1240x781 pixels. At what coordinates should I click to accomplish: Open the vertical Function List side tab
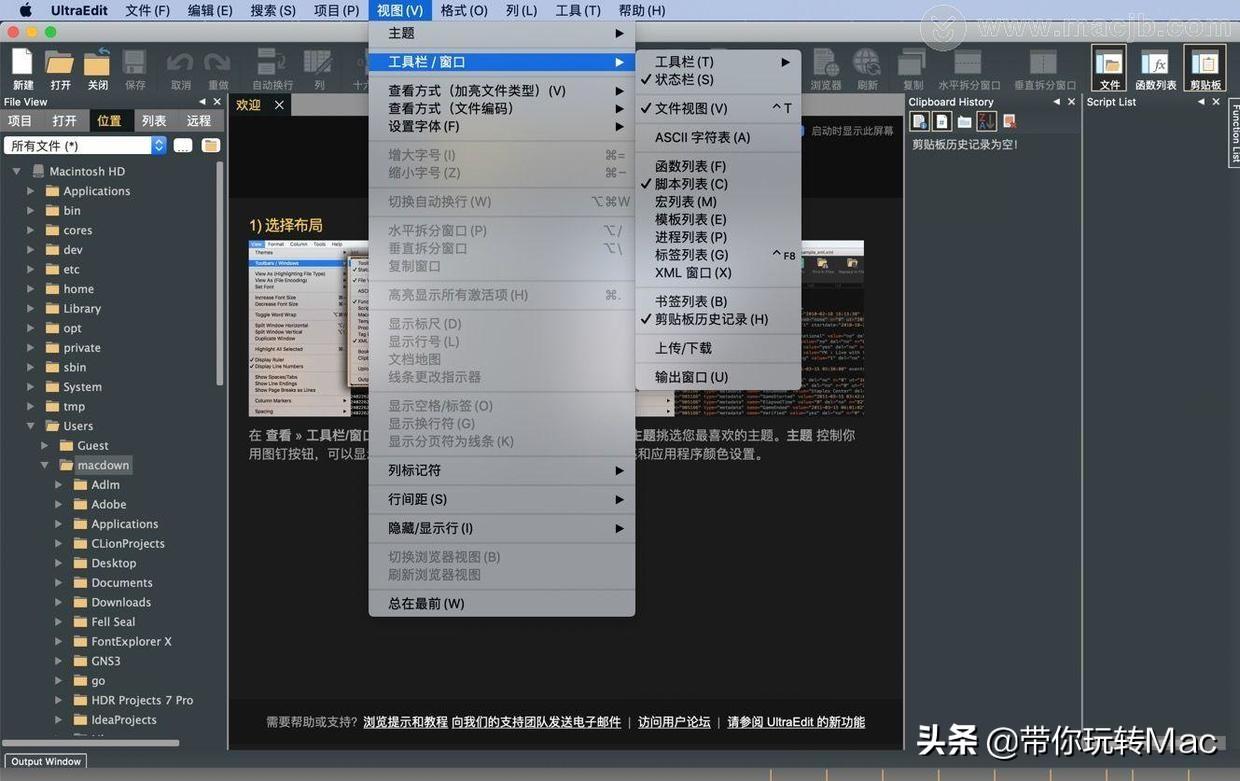pyautogui.click(x=1234, y=132)
